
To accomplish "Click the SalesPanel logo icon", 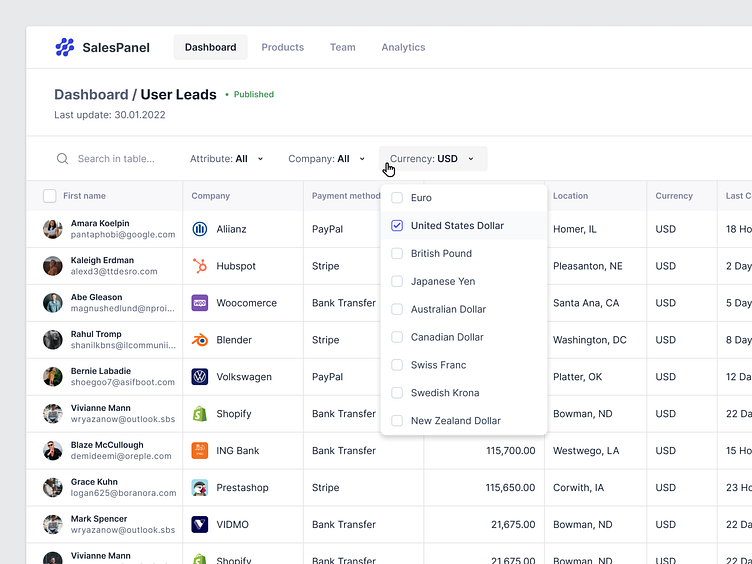I will [x=64, y=47].
